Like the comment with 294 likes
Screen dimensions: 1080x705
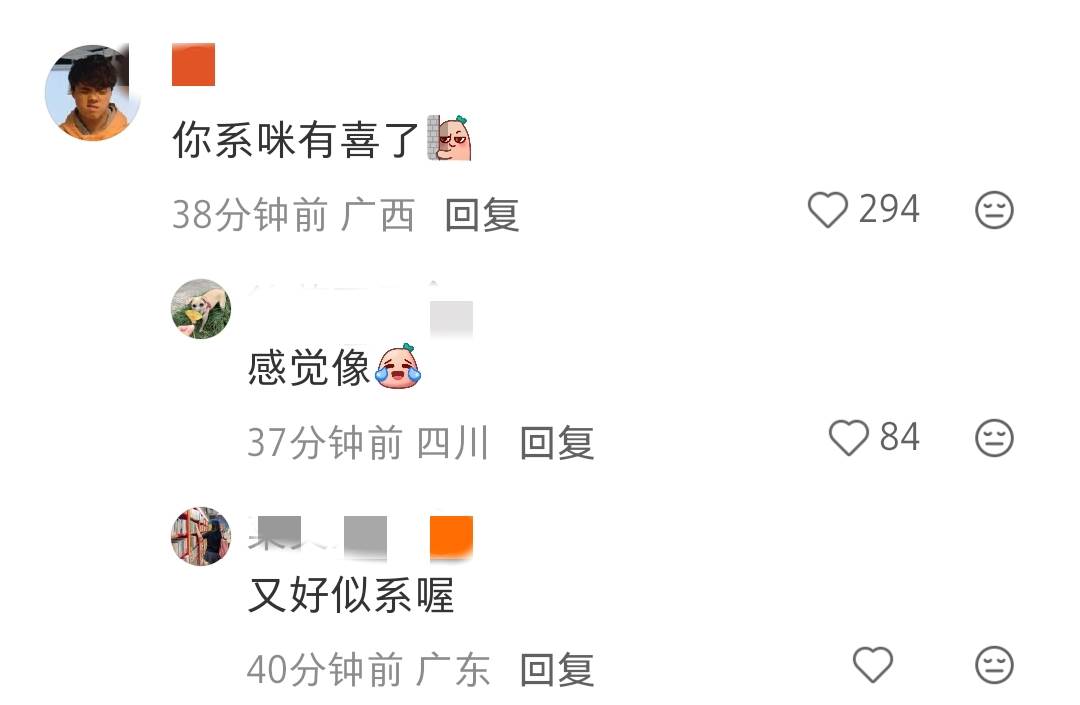[x=827, y=210]
